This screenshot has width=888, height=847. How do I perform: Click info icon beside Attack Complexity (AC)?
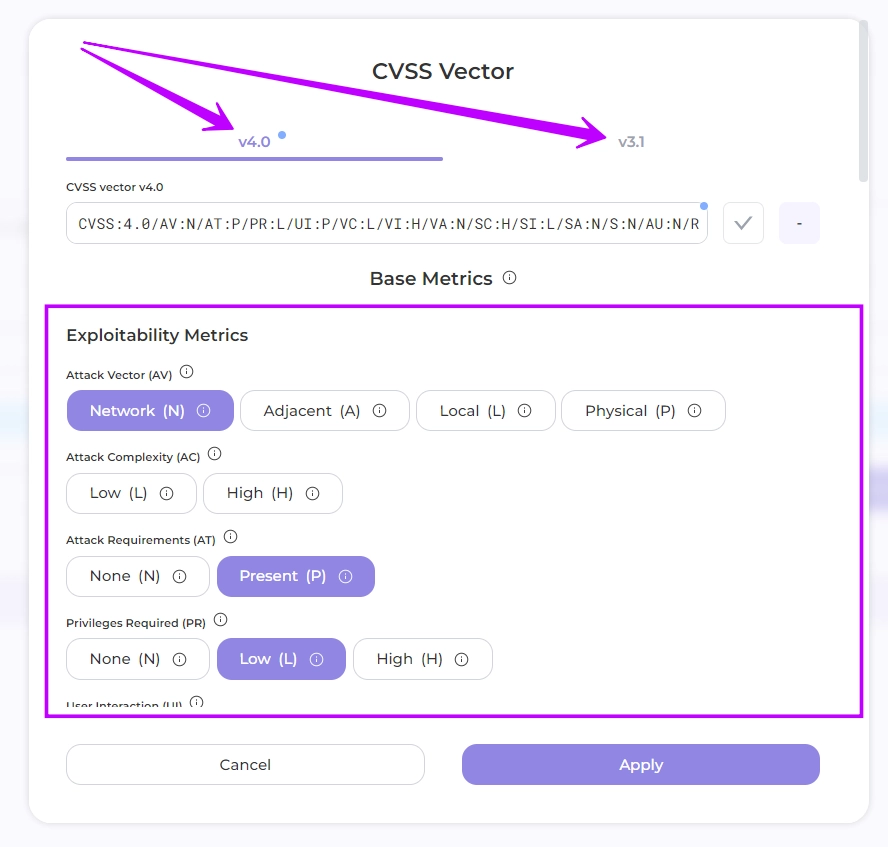(x=214, y=455)
